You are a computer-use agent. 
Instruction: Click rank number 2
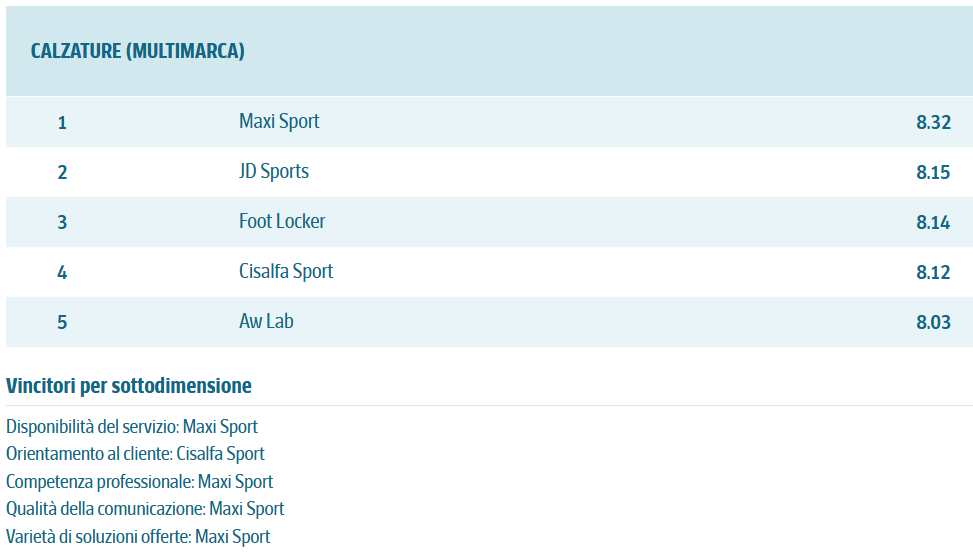coord(62,173)
